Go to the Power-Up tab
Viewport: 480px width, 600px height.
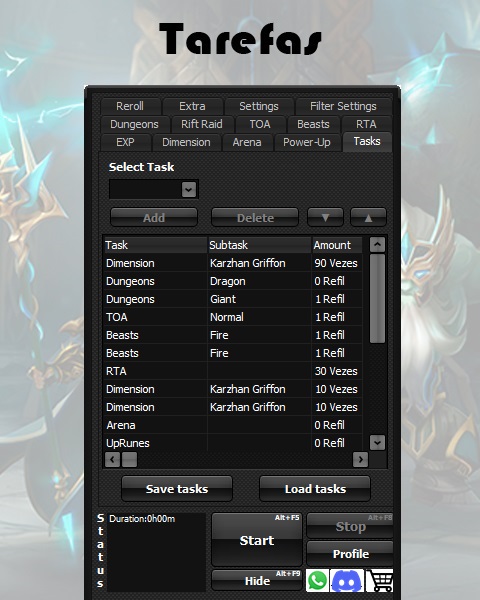click(307, 142)
